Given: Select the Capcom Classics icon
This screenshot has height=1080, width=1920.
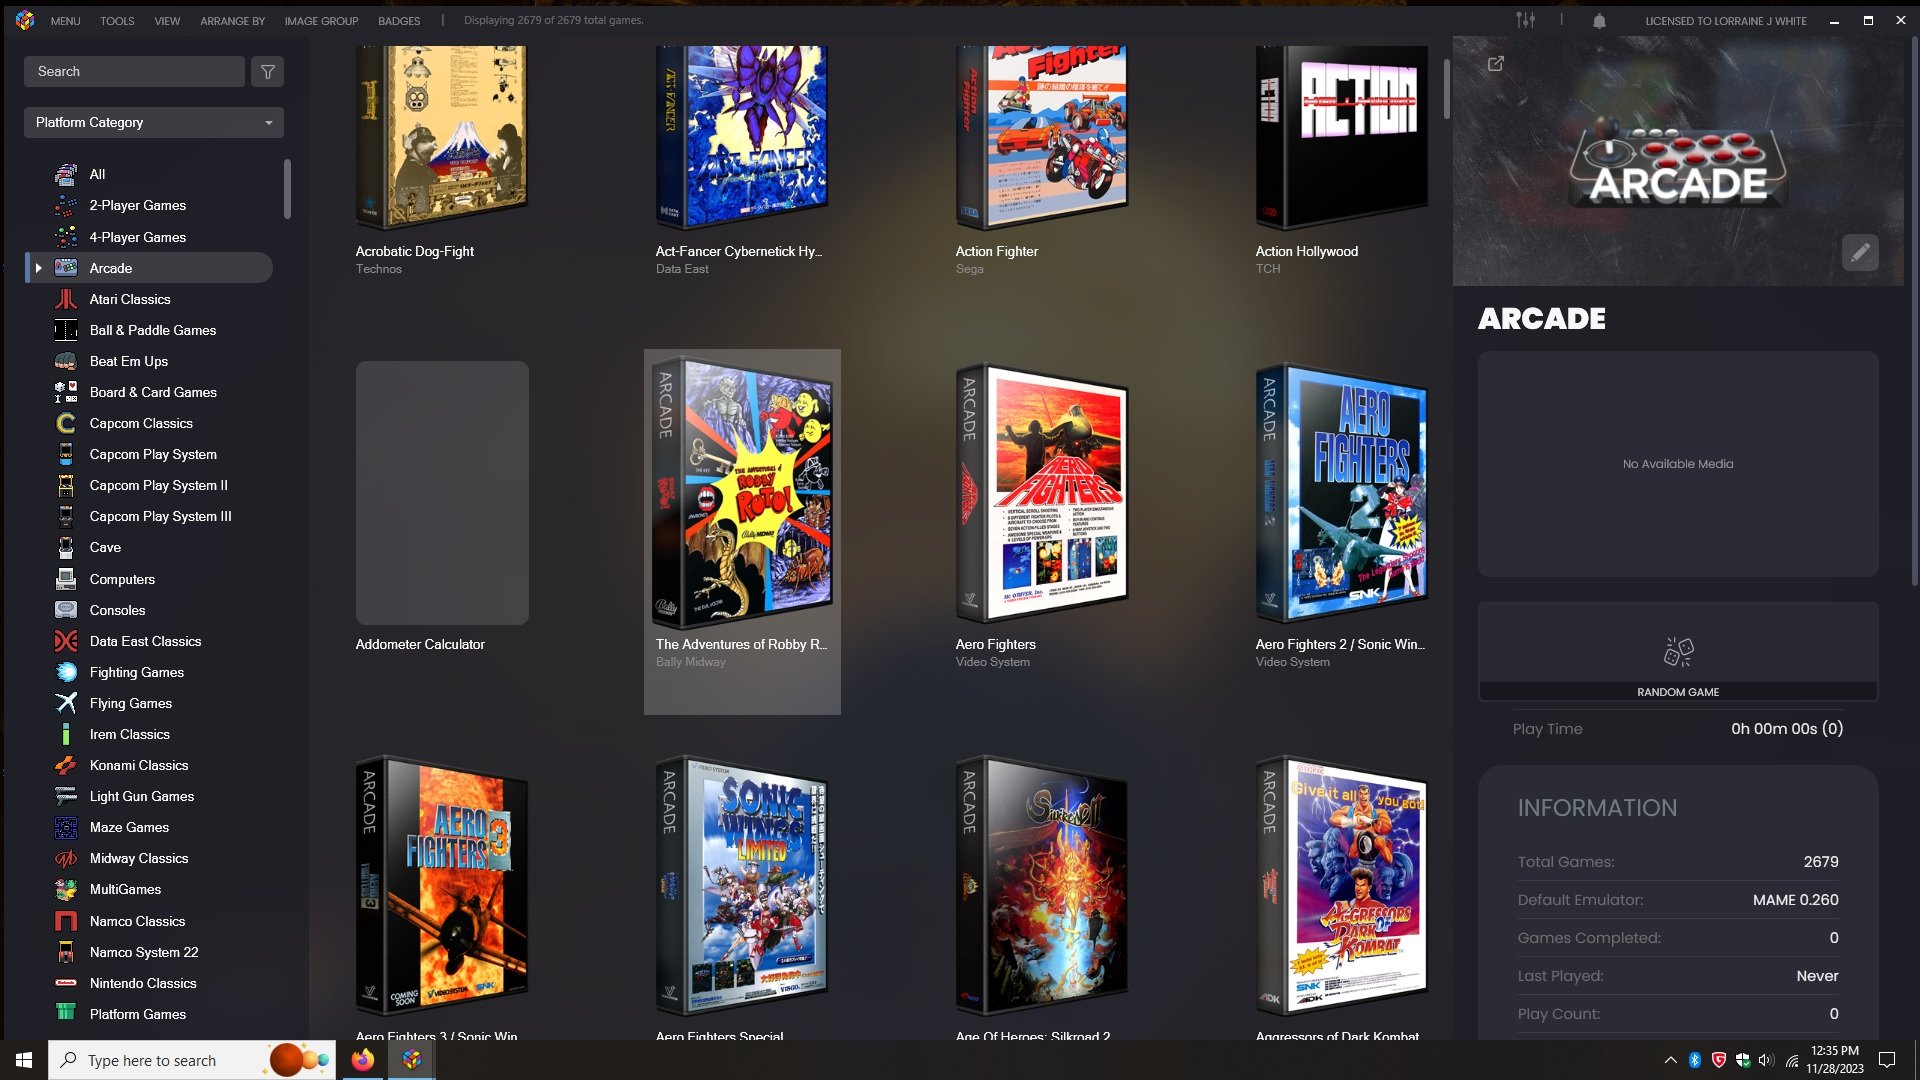Looking at the screenshot, I should click(66, 423).
